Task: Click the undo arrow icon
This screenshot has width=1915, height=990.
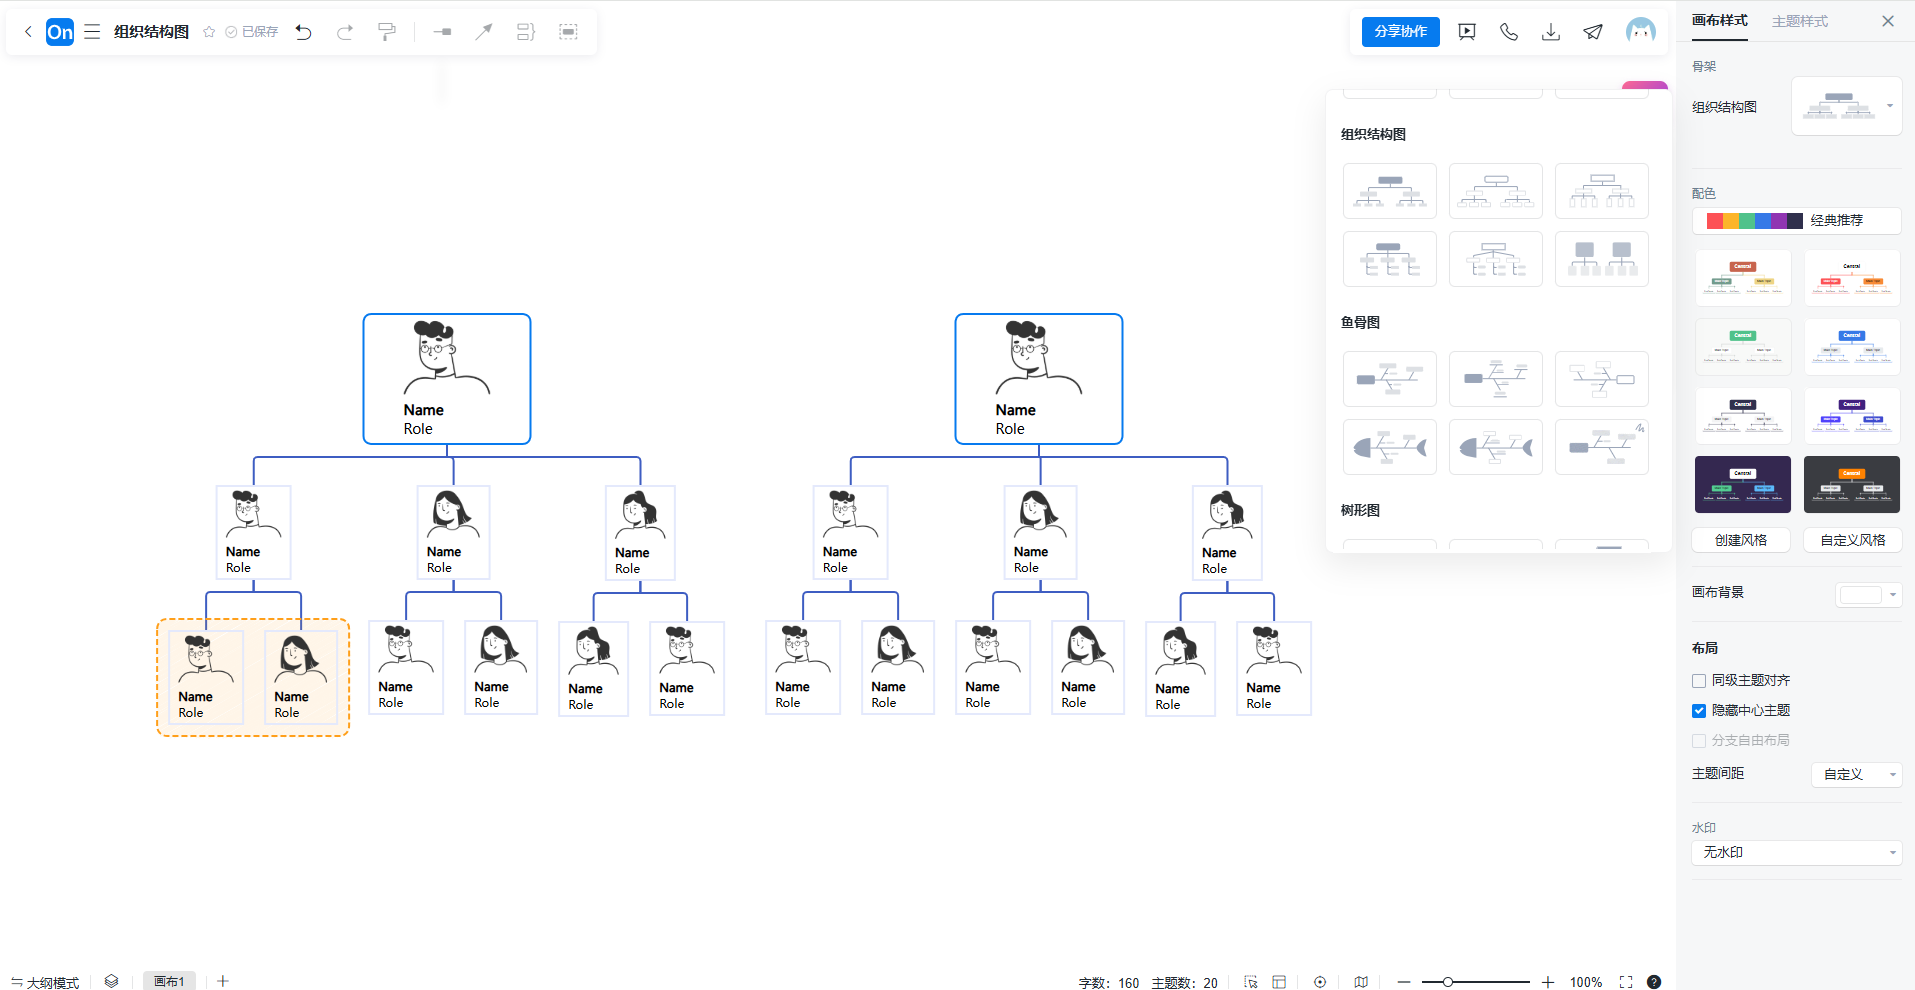Action: click(304, 32)
